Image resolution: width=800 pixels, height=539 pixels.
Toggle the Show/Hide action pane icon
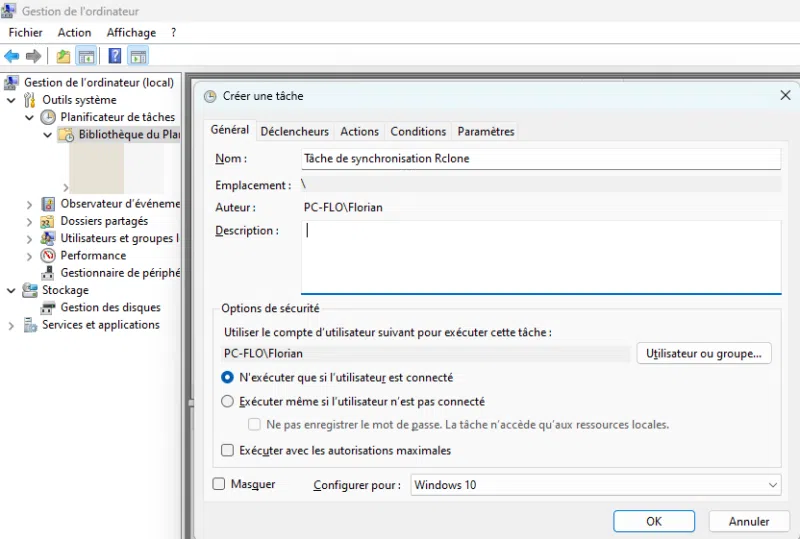point(138,56)
